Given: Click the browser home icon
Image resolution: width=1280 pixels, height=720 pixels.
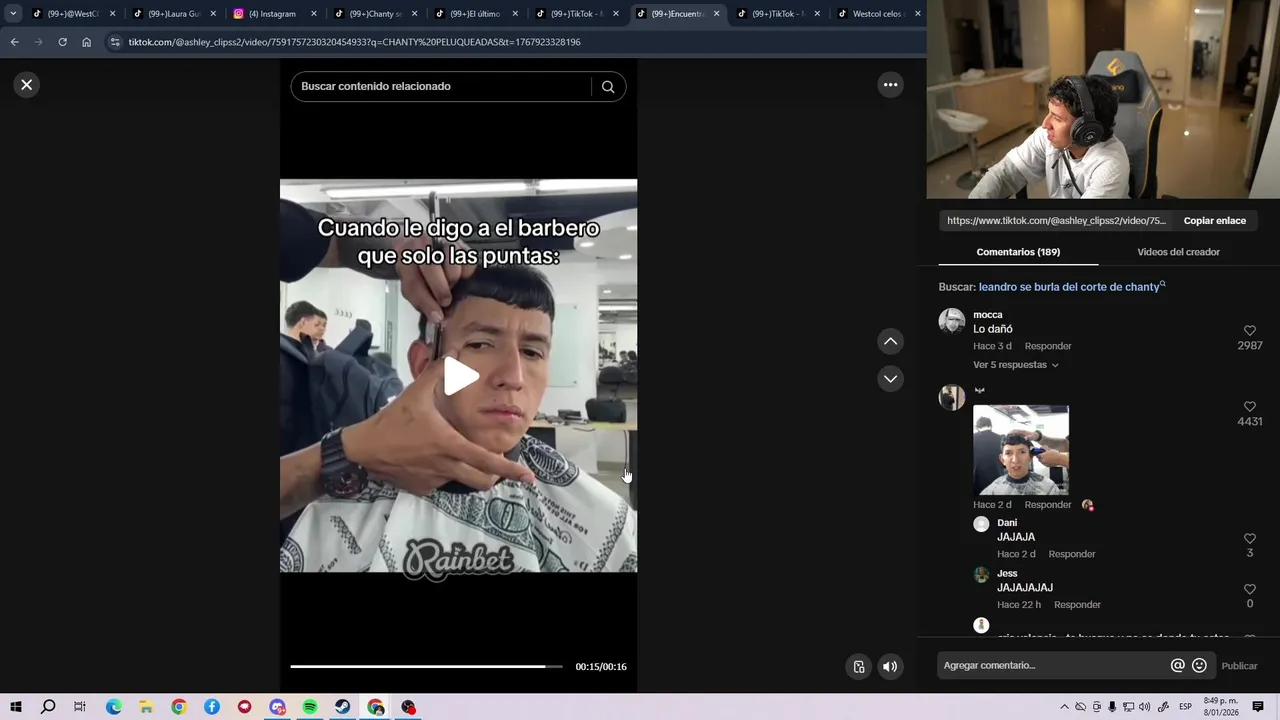Looking at the screenshot, I should 86,42.
